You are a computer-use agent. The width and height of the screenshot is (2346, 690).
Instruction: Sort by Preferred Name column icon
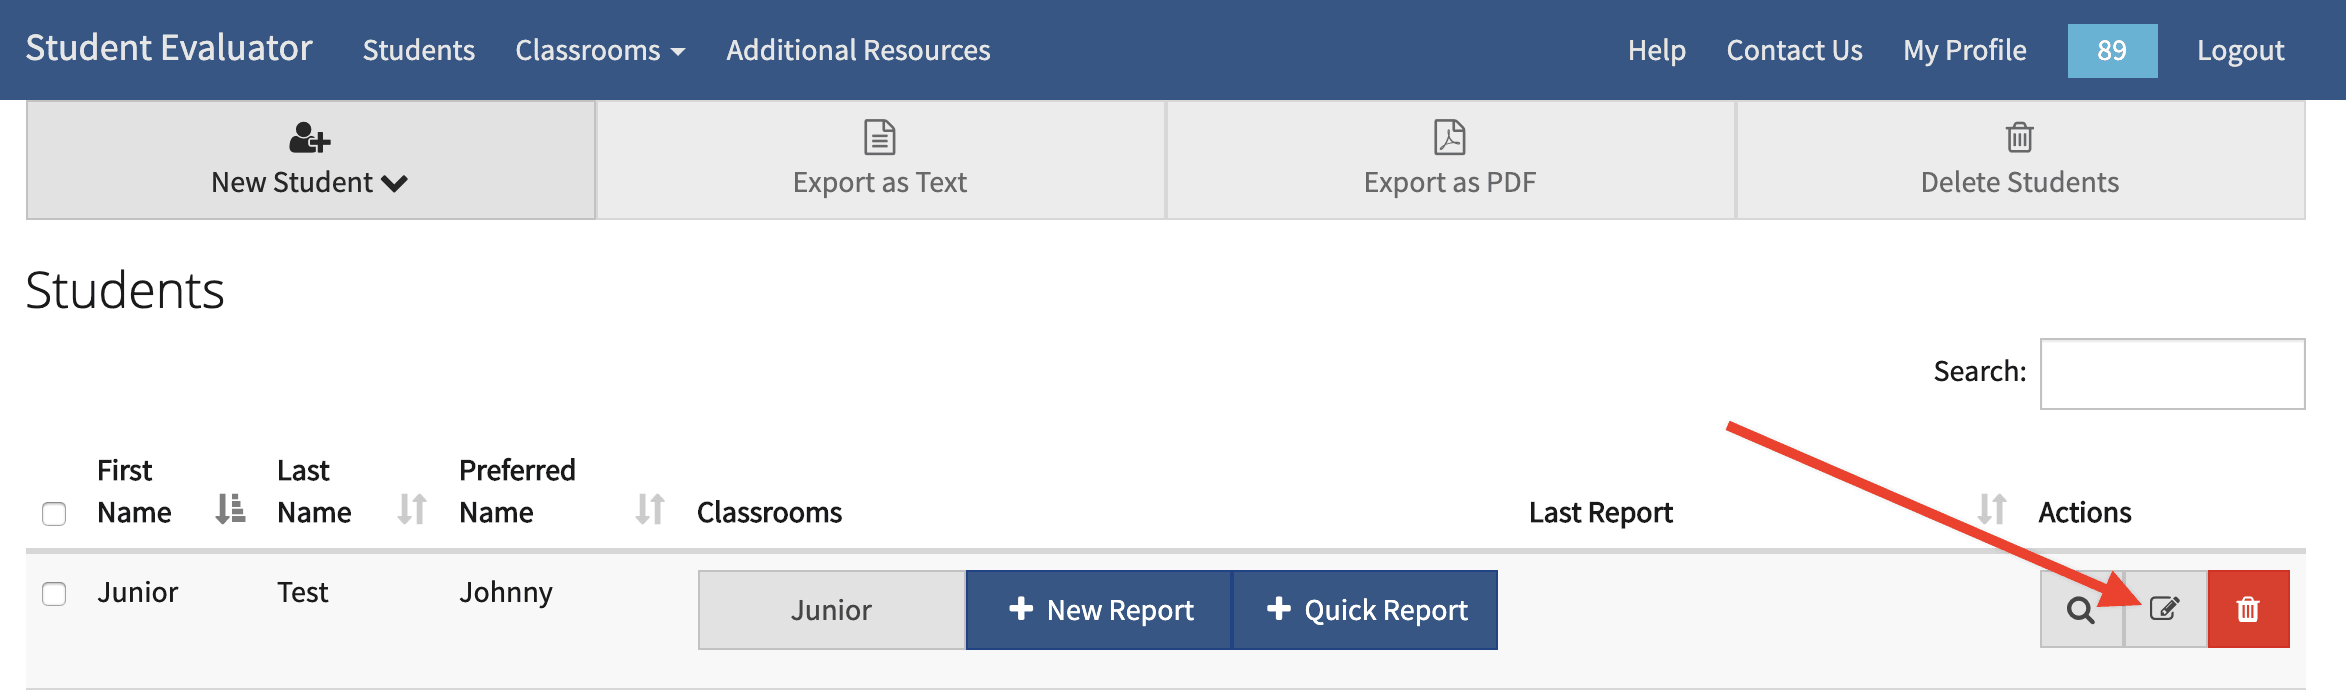point(650,509)
